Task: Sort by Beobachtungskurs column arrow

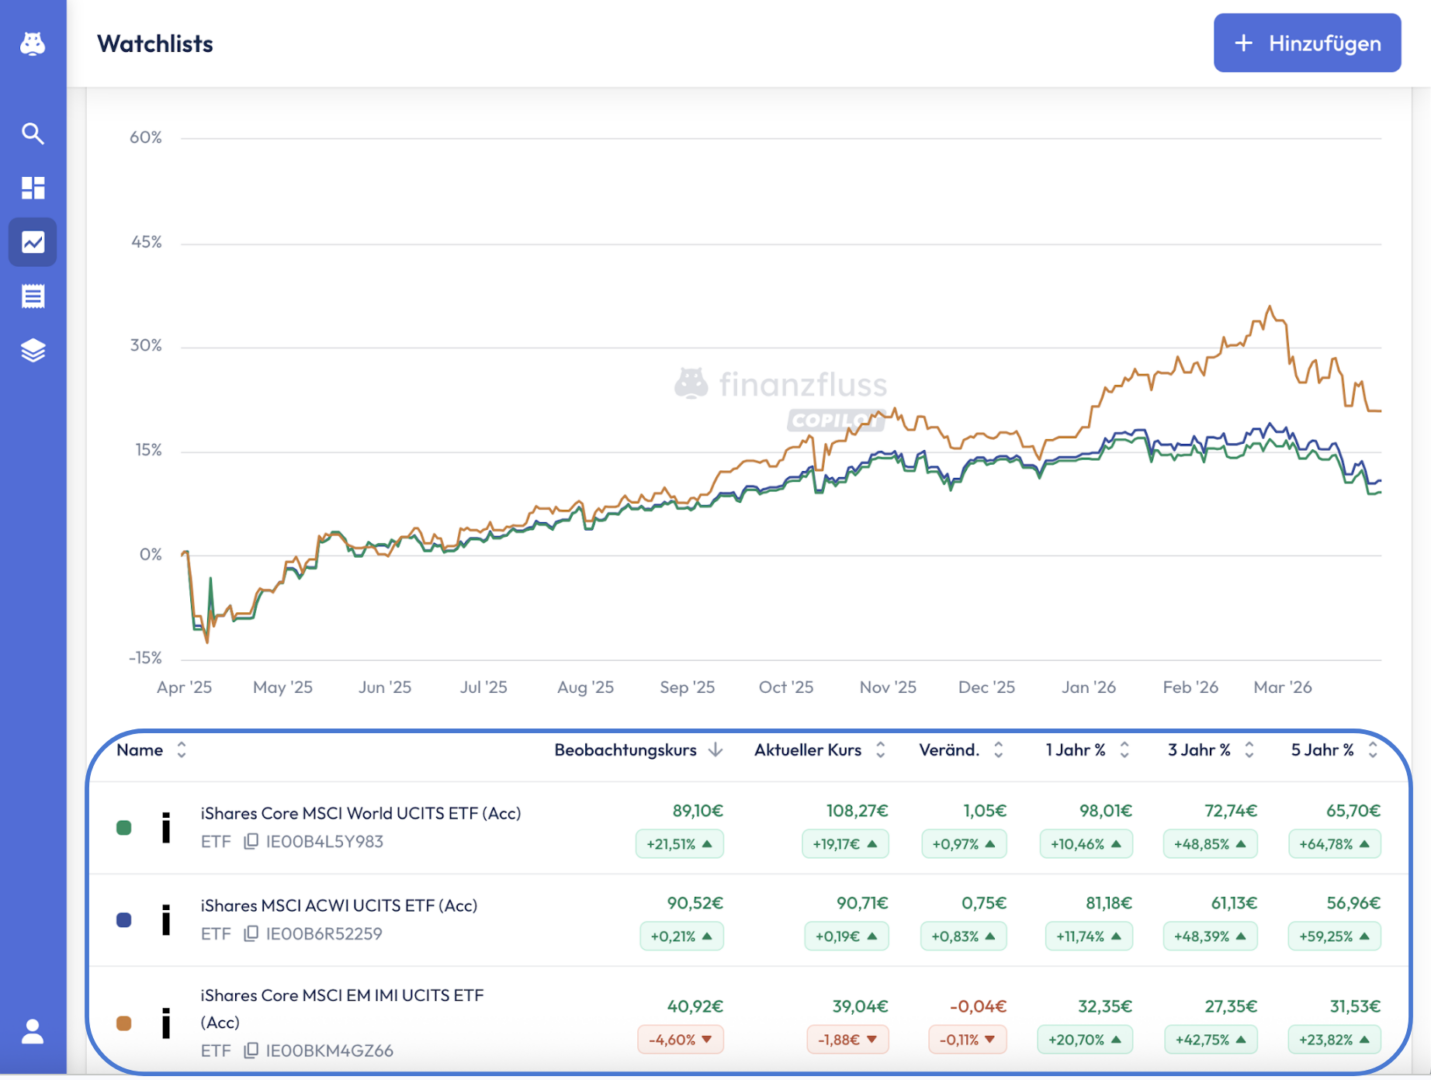Action: (x=715, y=750)
